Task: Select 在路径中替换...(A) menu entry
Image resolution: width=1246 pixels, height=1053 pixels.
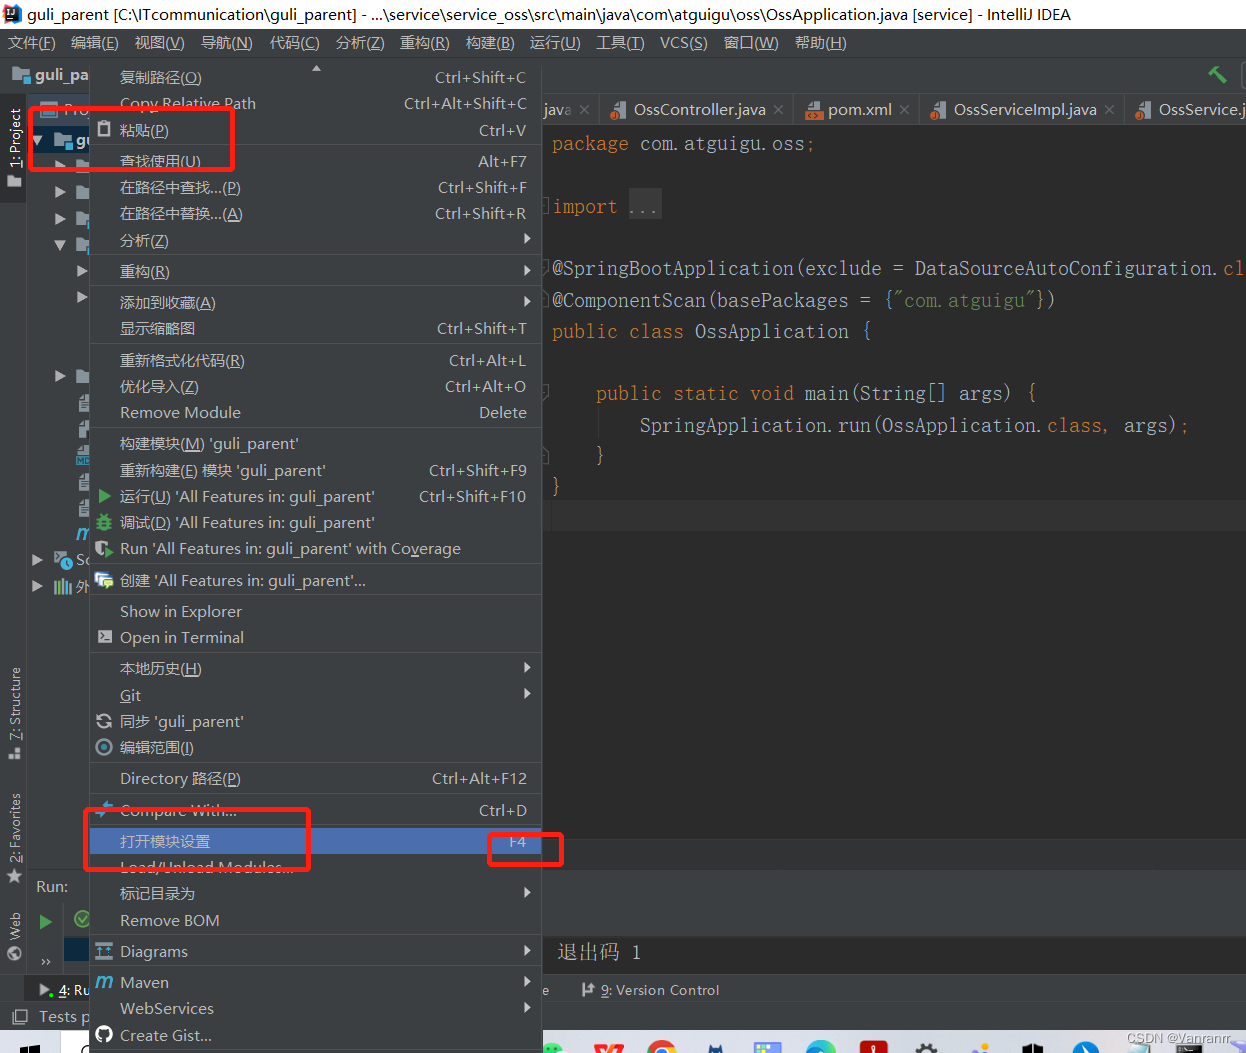Action: (315, 213)
